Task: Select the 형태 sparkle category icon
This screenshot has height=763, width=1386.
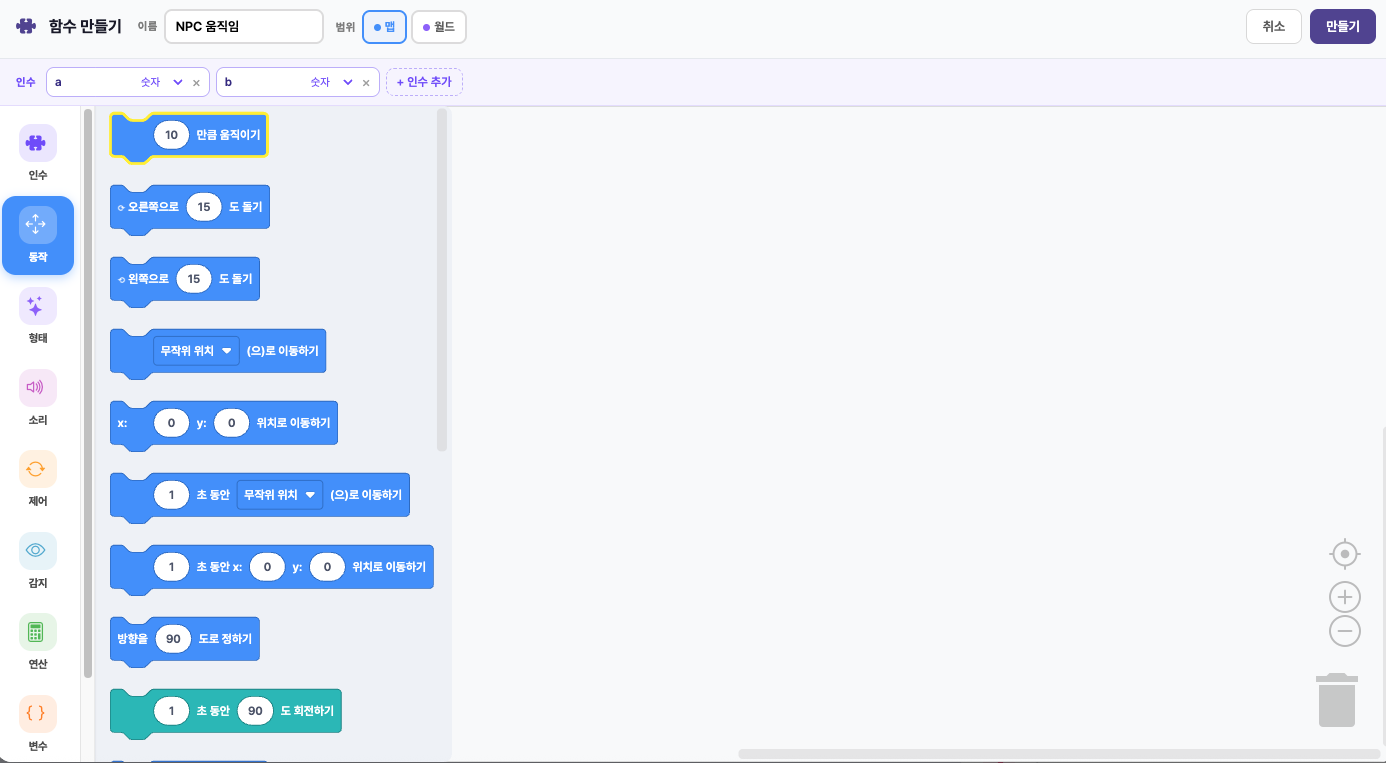Action: click(x=37, y=306)
